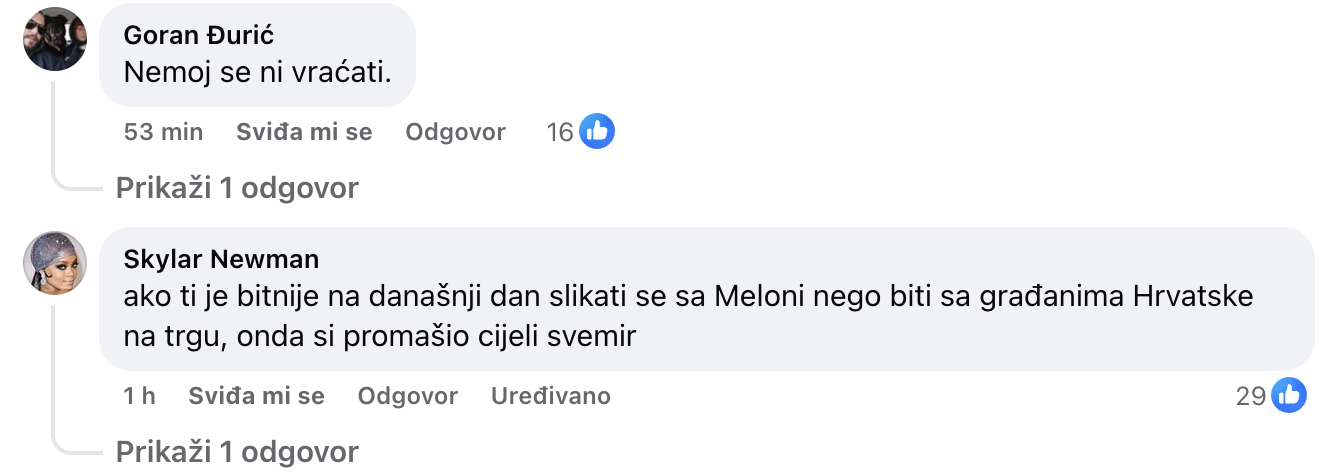1342x476 pixels.
Task: Expand Prikaži 1 odgovor under Skylar's comment
Action: (237, 452)
